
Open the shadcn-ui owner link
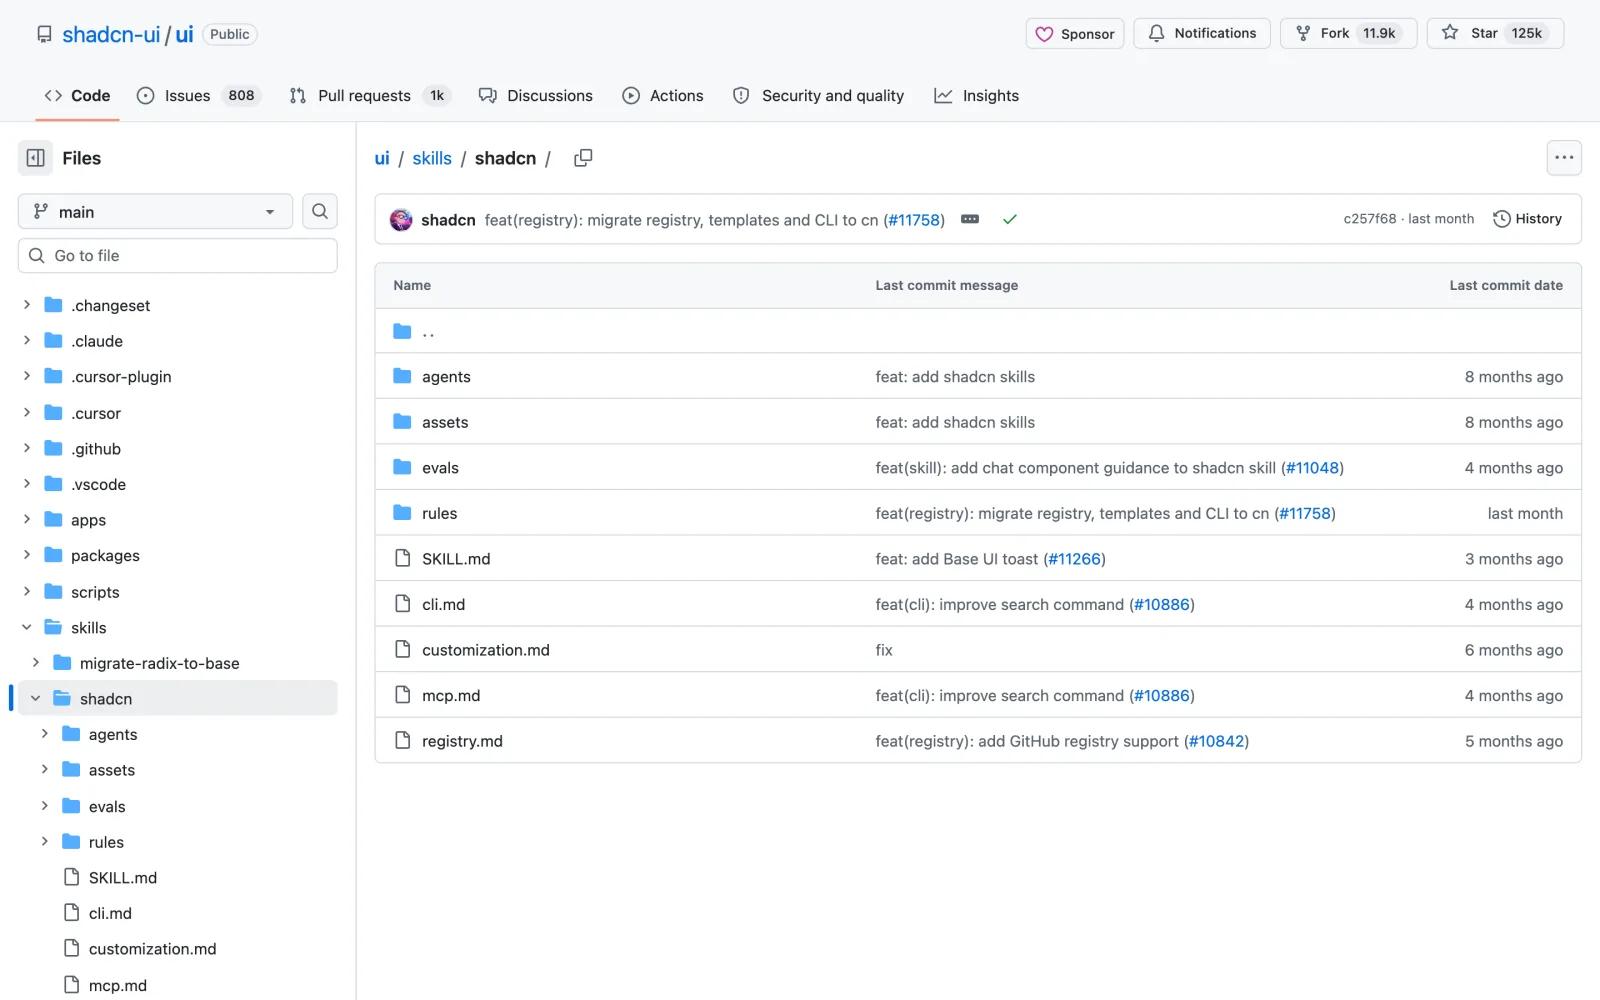pyautogui.click(x=111, y=34)
